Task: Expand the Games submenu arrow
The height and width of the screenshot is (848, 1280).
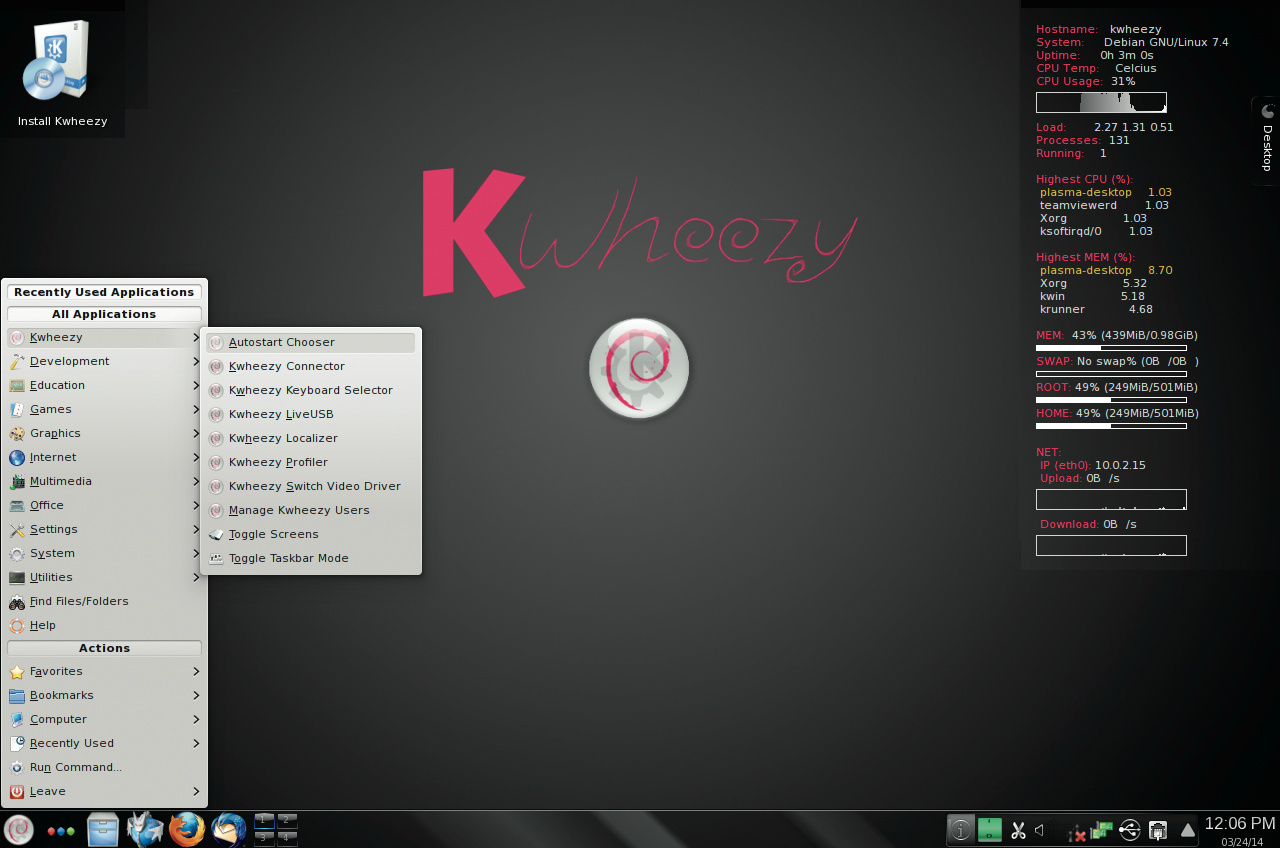Action: pyautogui.click(x=197, y=409)
